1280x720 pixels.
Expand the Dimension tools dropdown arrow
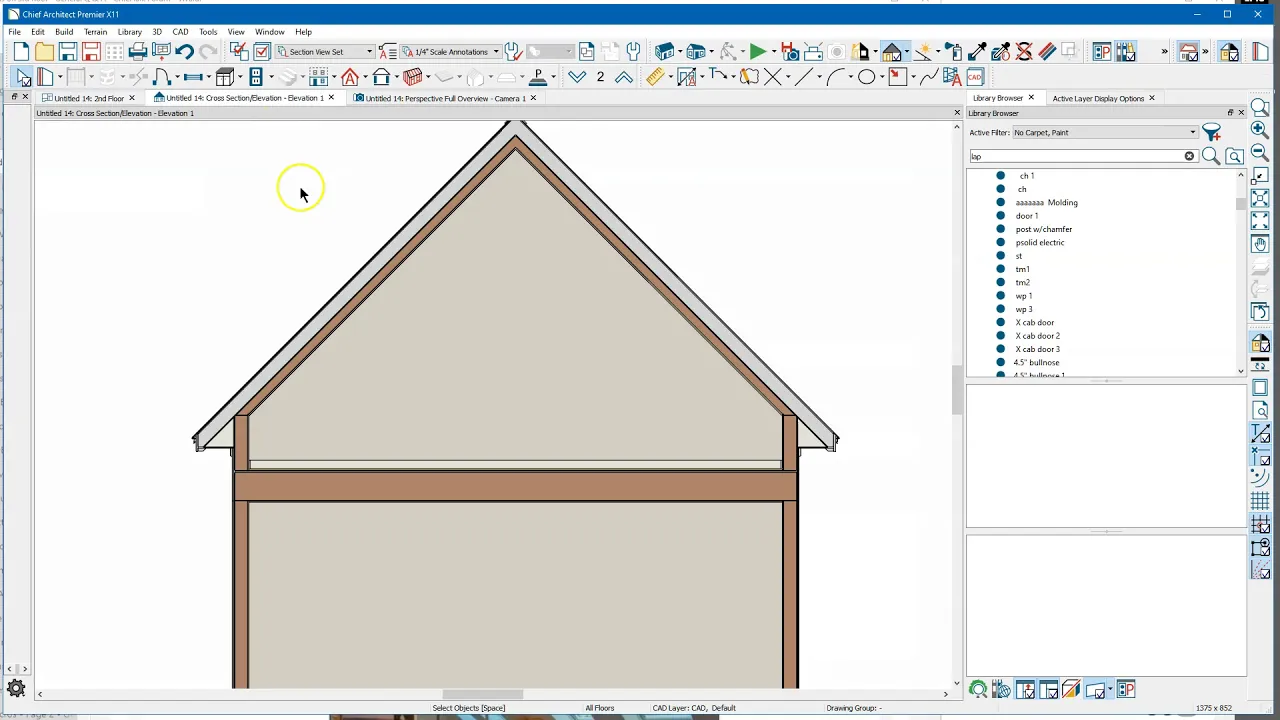[x=670, y=77]
